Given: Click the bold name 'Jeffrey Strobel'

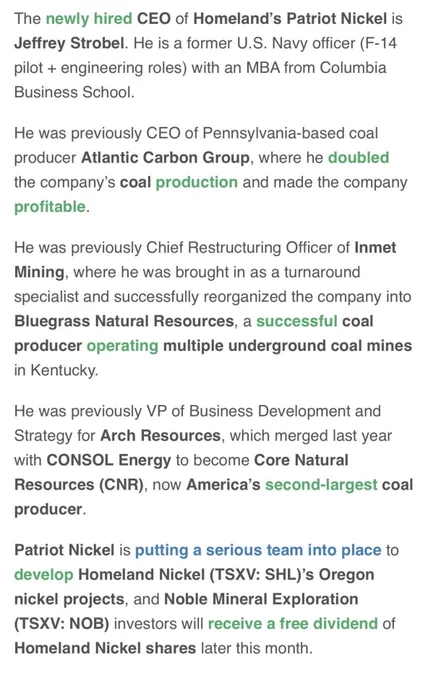Looking at the screenshot, I should click(x=69, y=43).
